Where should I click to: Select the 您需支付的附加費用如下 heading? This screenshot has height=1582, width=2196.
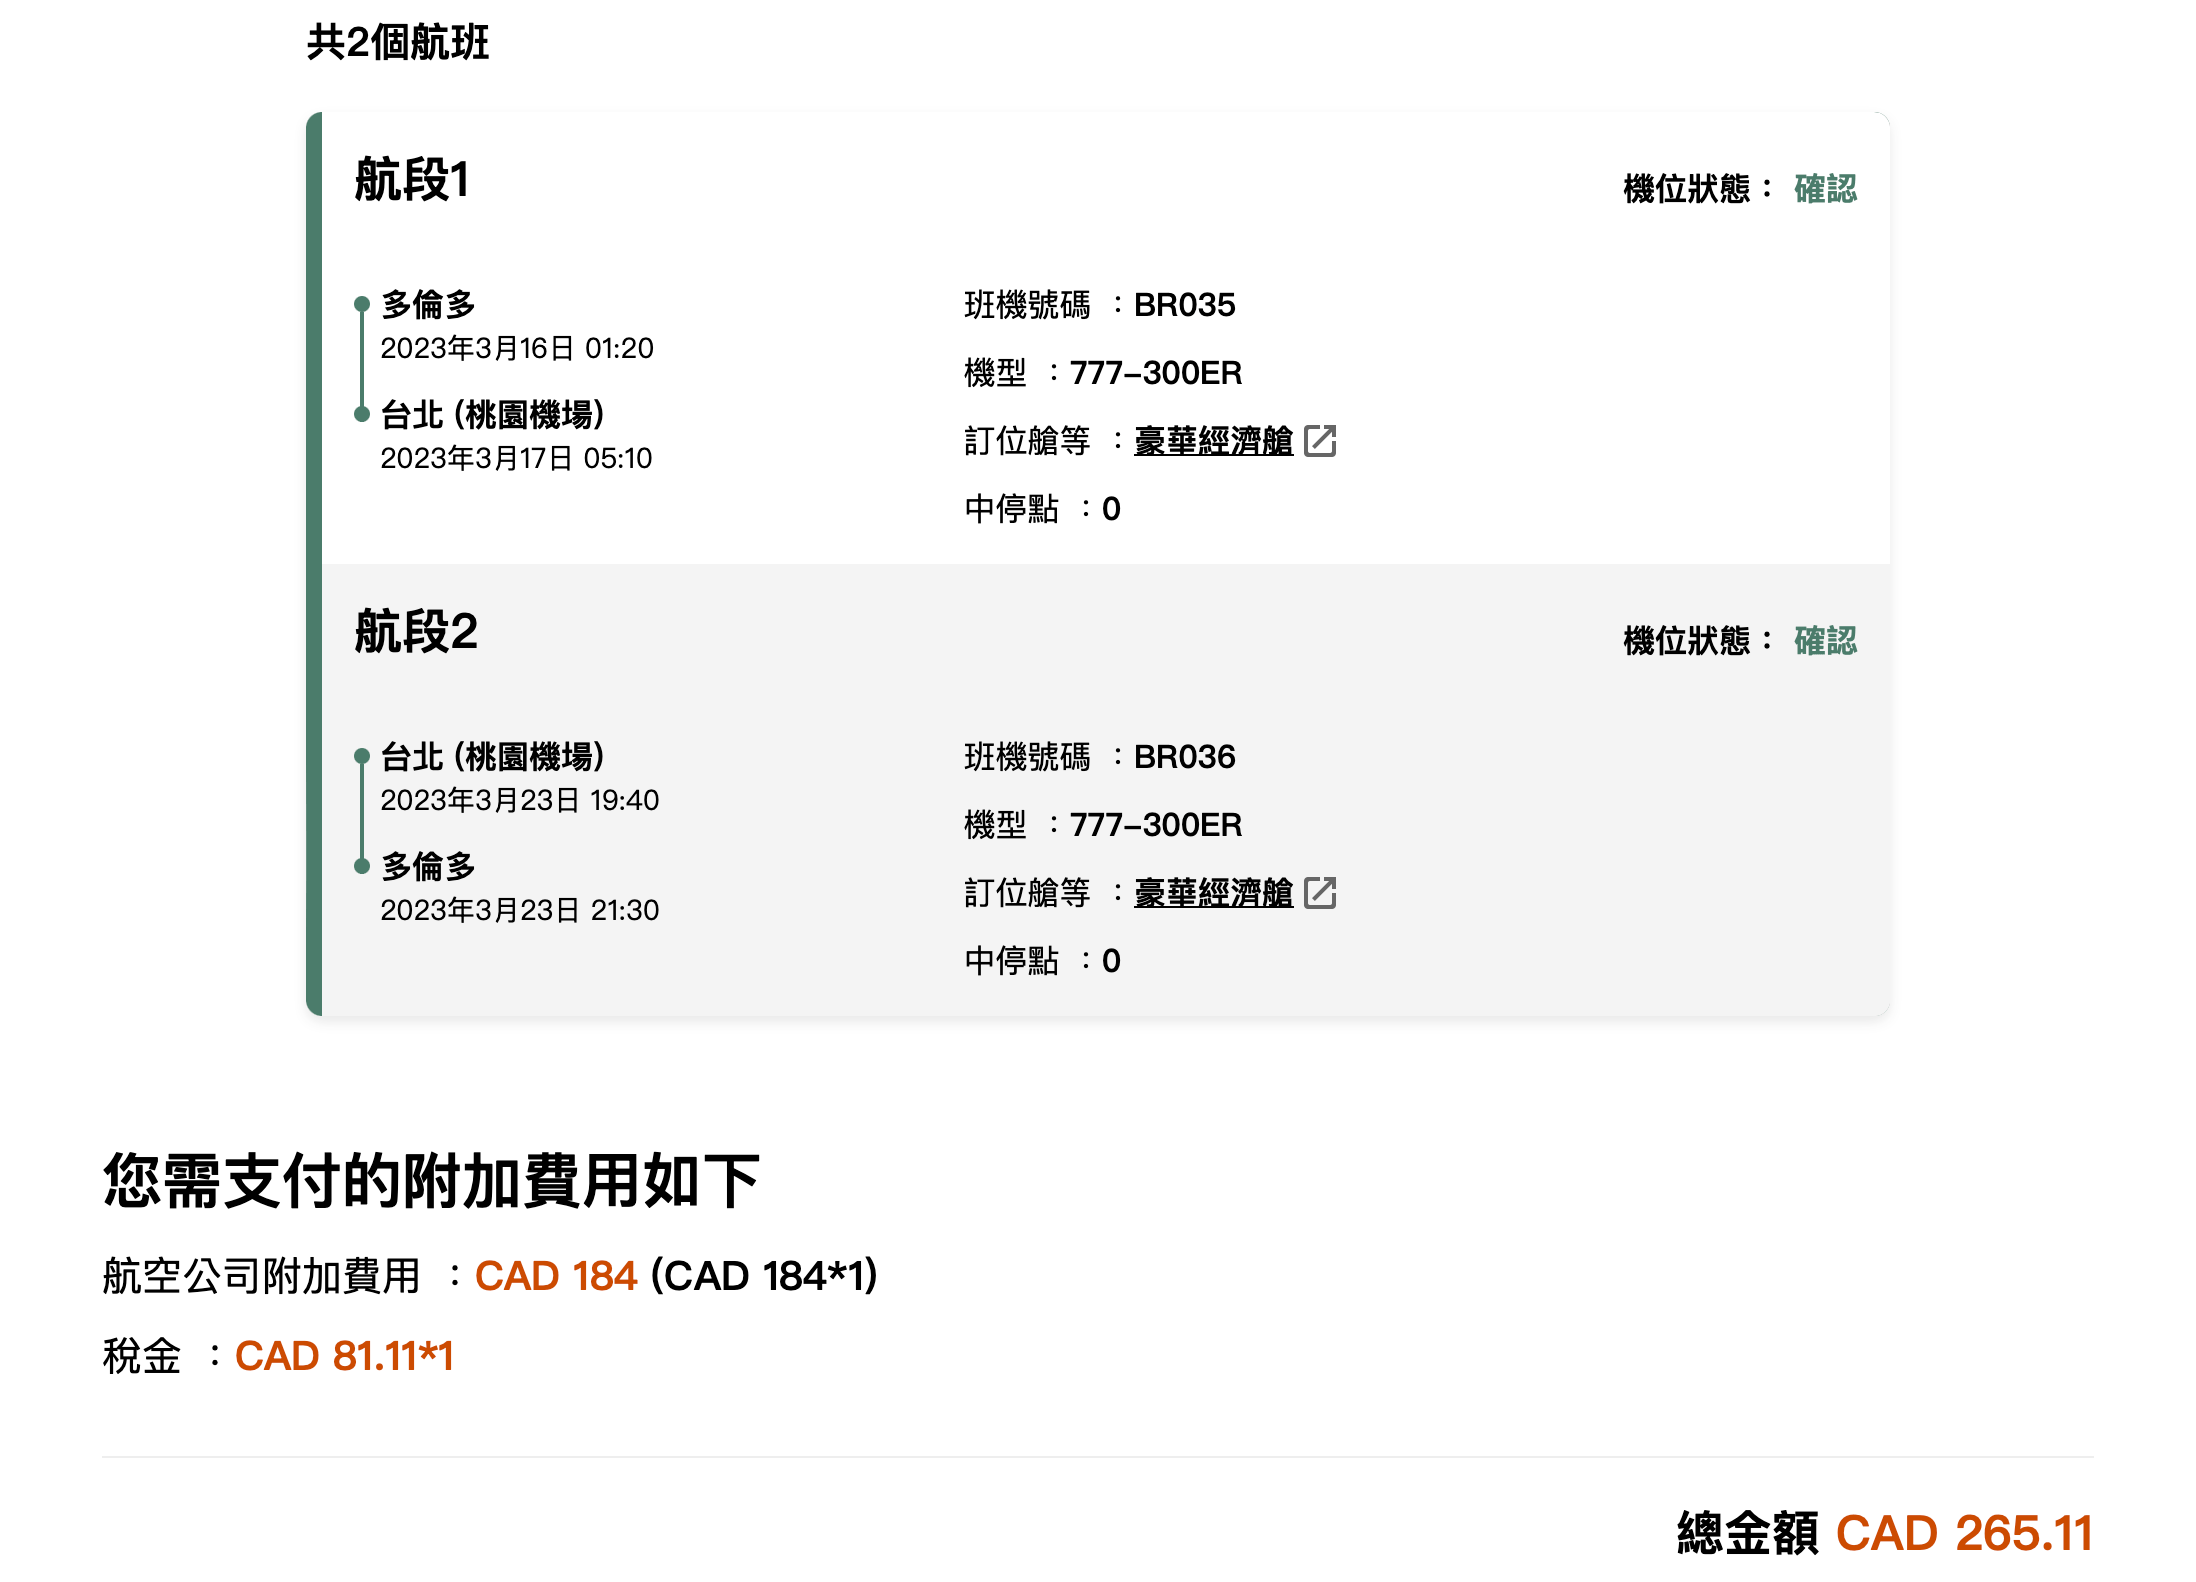pos(431,1182)
